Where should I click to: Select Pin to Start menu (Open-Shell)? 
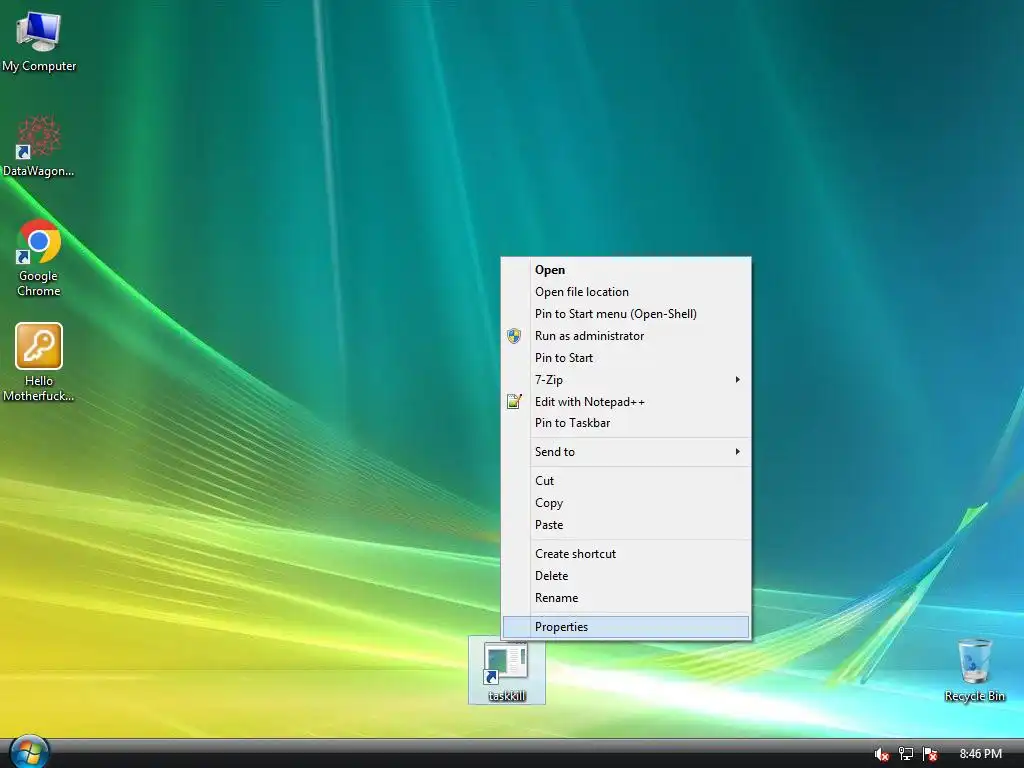(x=626, y=314)
